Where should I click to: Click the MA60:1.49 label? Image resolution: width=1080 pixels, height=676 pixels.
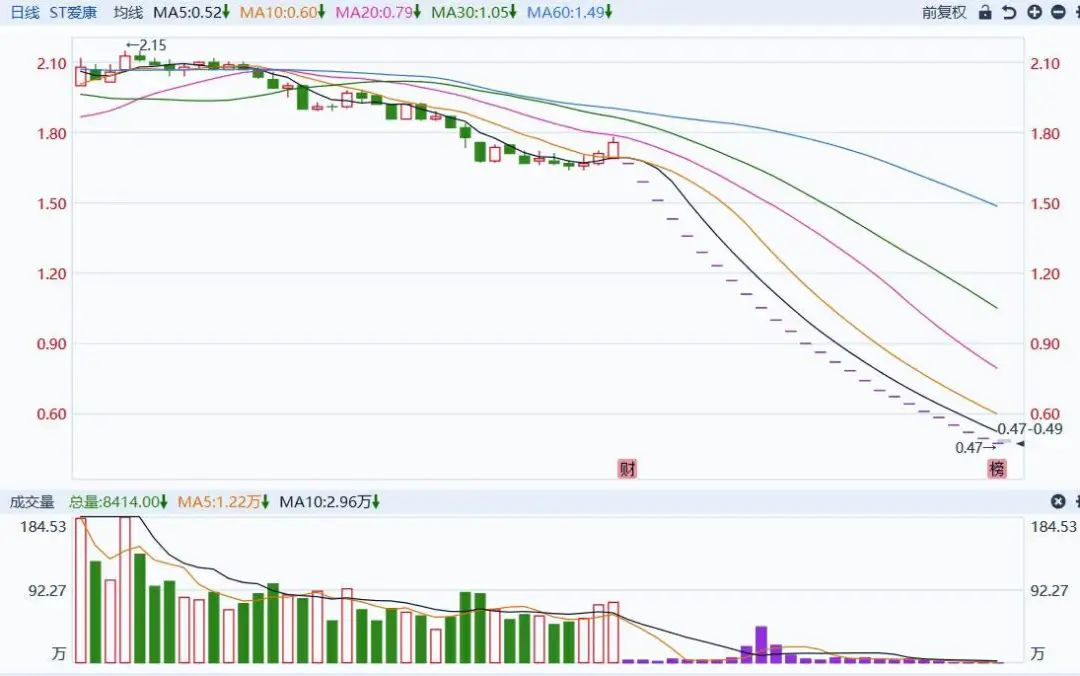tap(569, 12)
